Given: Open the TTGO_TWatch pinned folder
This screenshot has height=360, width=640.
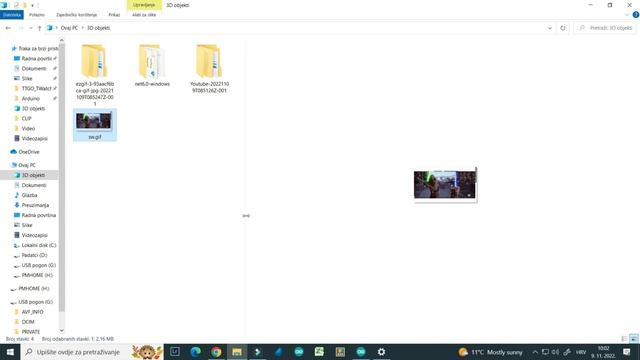Looking at the screenshot, I should click(x=35, y=89).
